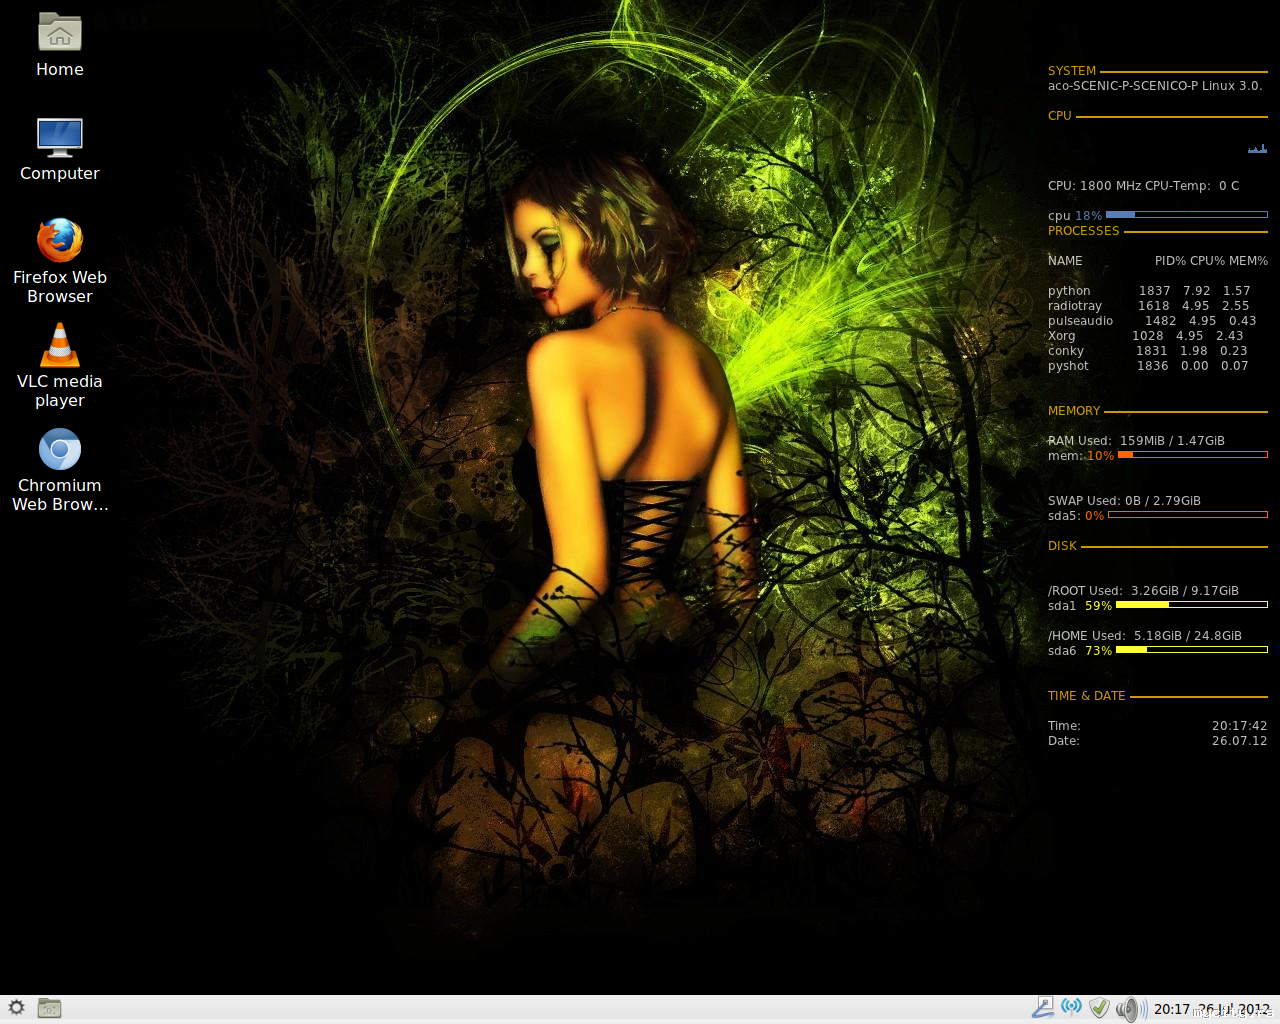Click the time value 20:17:42

(x=1240, y=726)
